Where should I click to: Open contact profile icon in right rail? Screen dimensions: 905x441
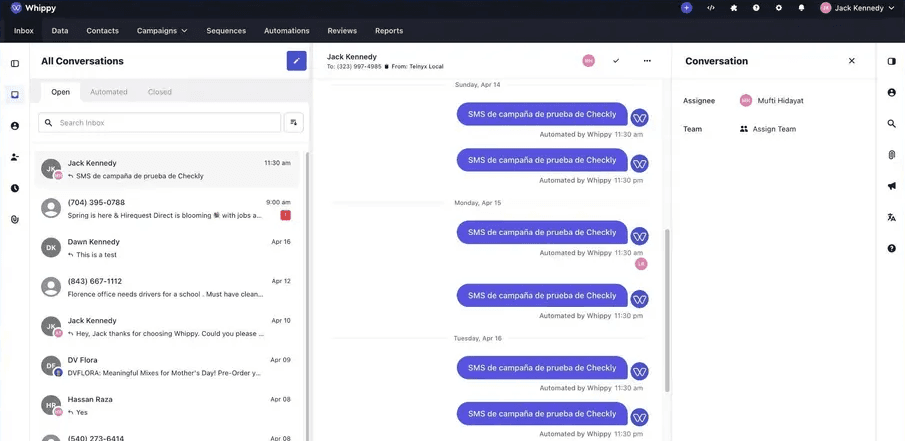coord(892,92)
